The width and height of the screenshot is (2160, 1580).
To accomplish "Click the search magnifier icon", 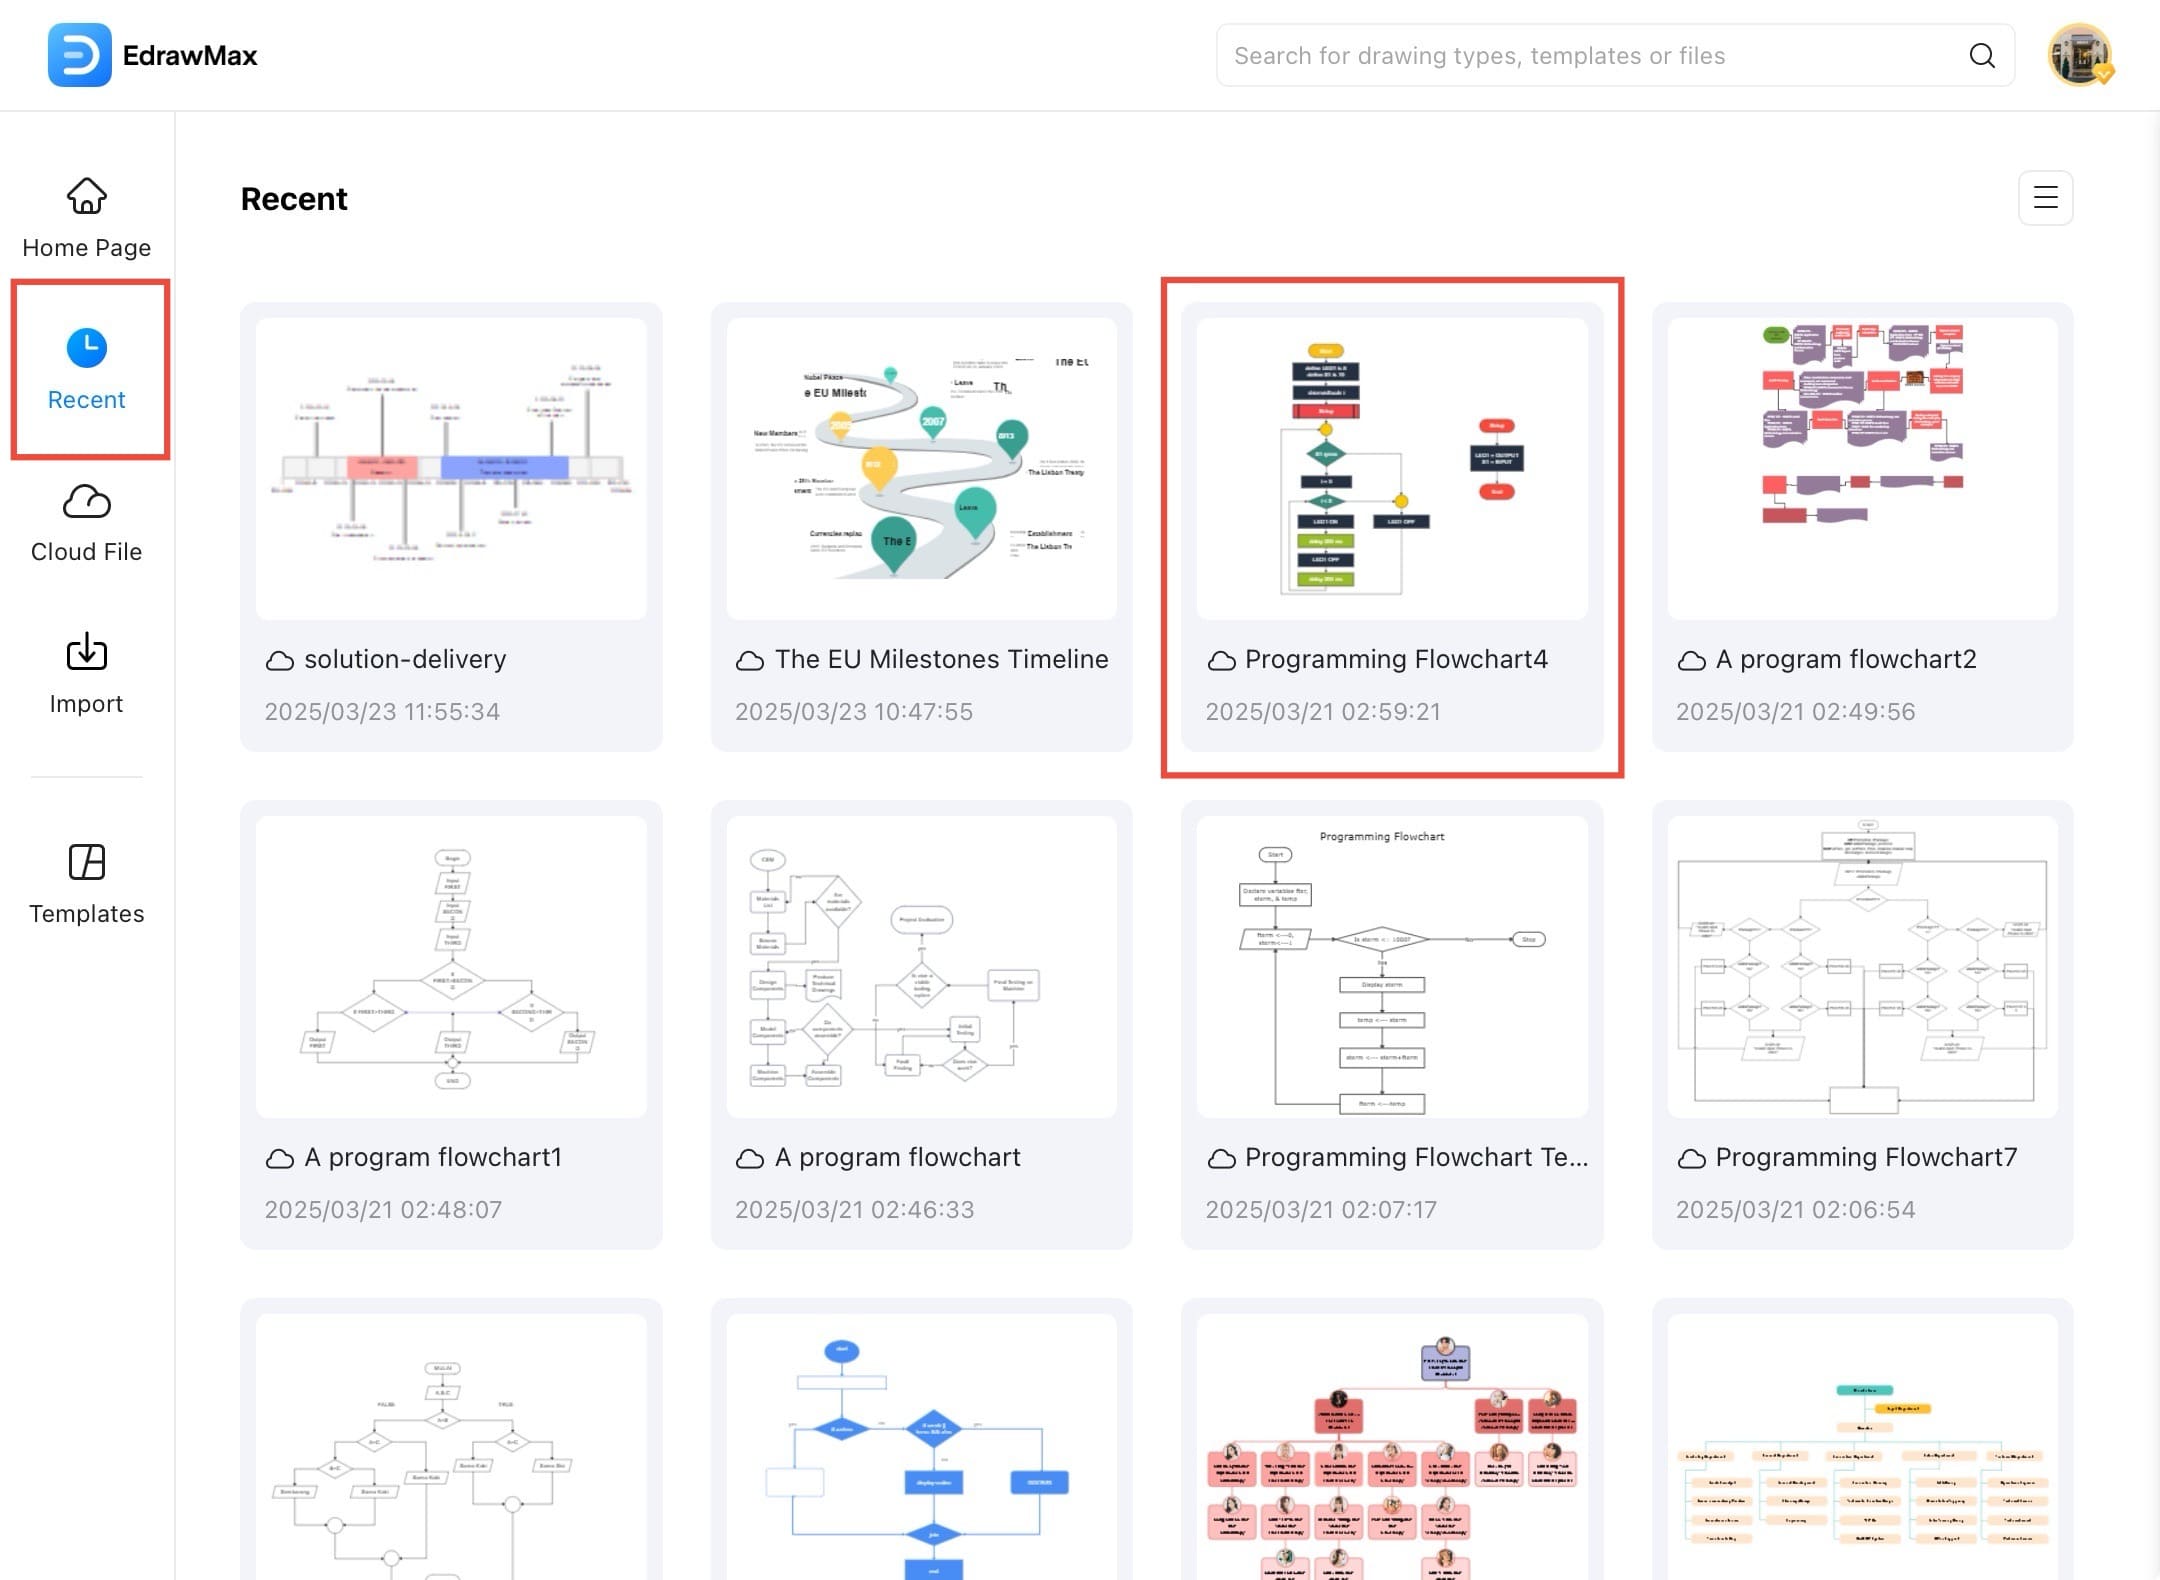I will [1981, 56].
